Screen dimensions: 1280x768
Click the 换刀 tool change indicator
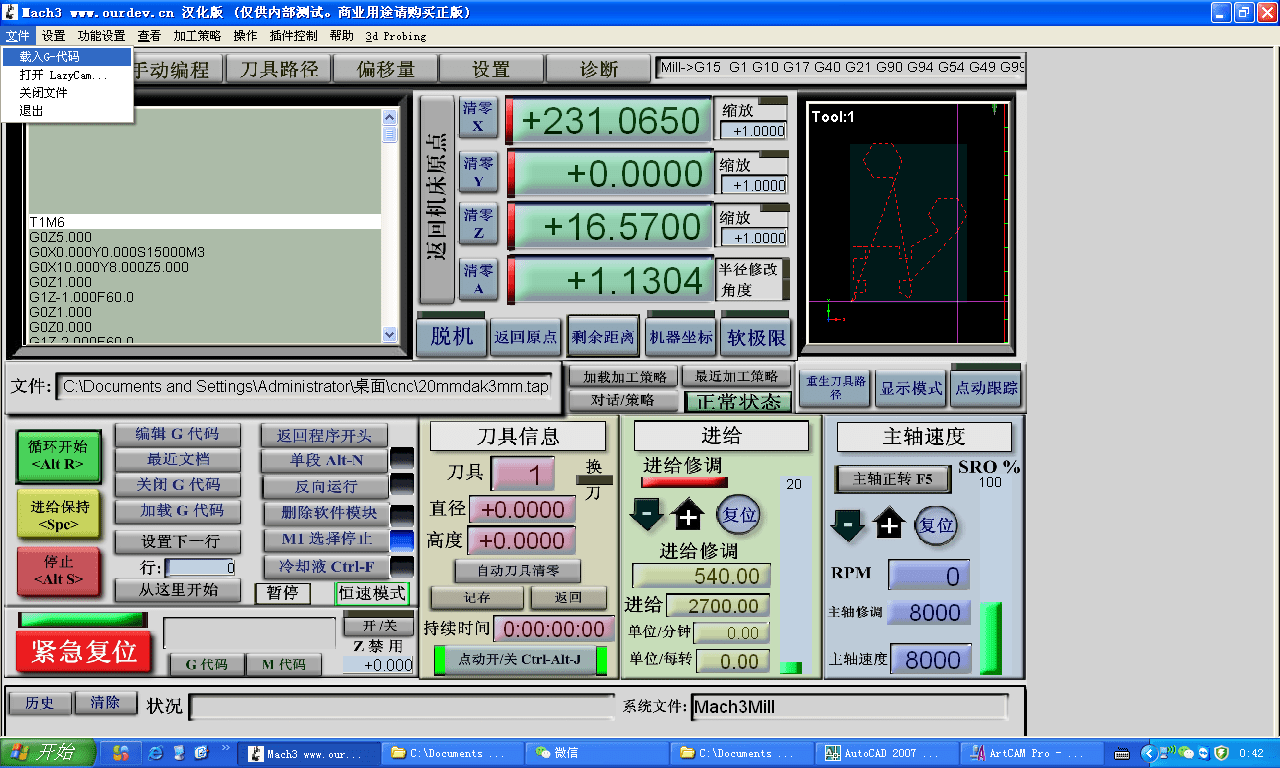tap(593, 479)
